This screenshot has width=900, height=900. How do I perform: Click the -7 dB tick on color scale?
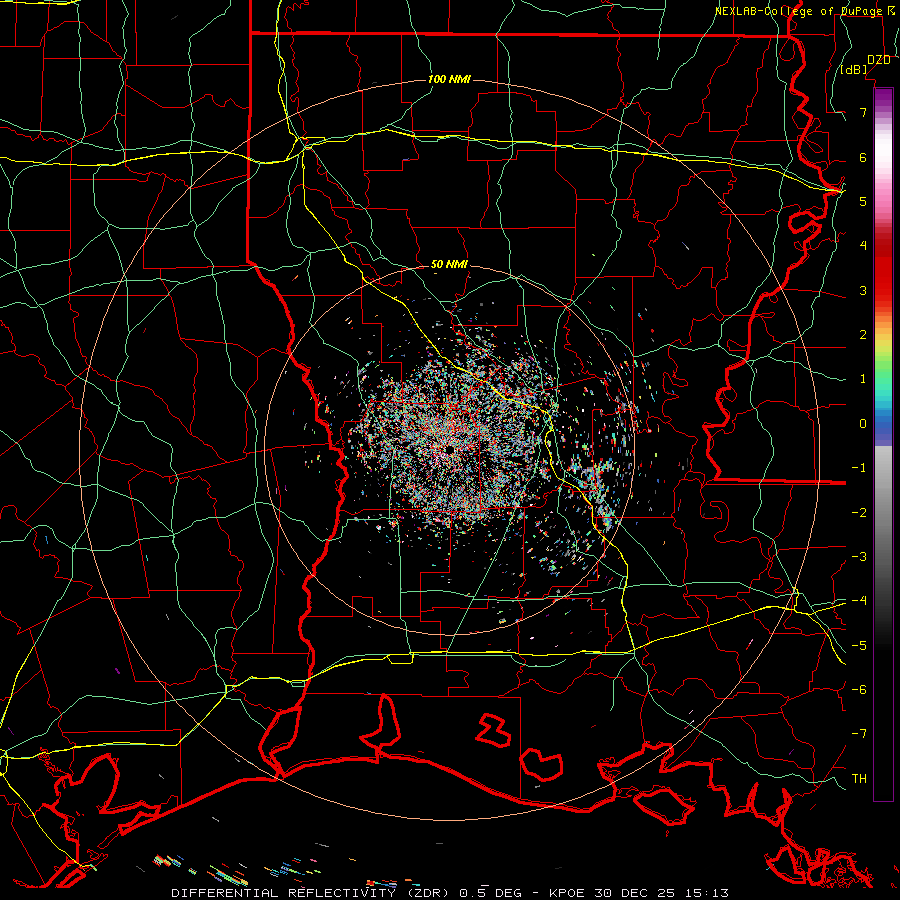click(x=859, y=734)
